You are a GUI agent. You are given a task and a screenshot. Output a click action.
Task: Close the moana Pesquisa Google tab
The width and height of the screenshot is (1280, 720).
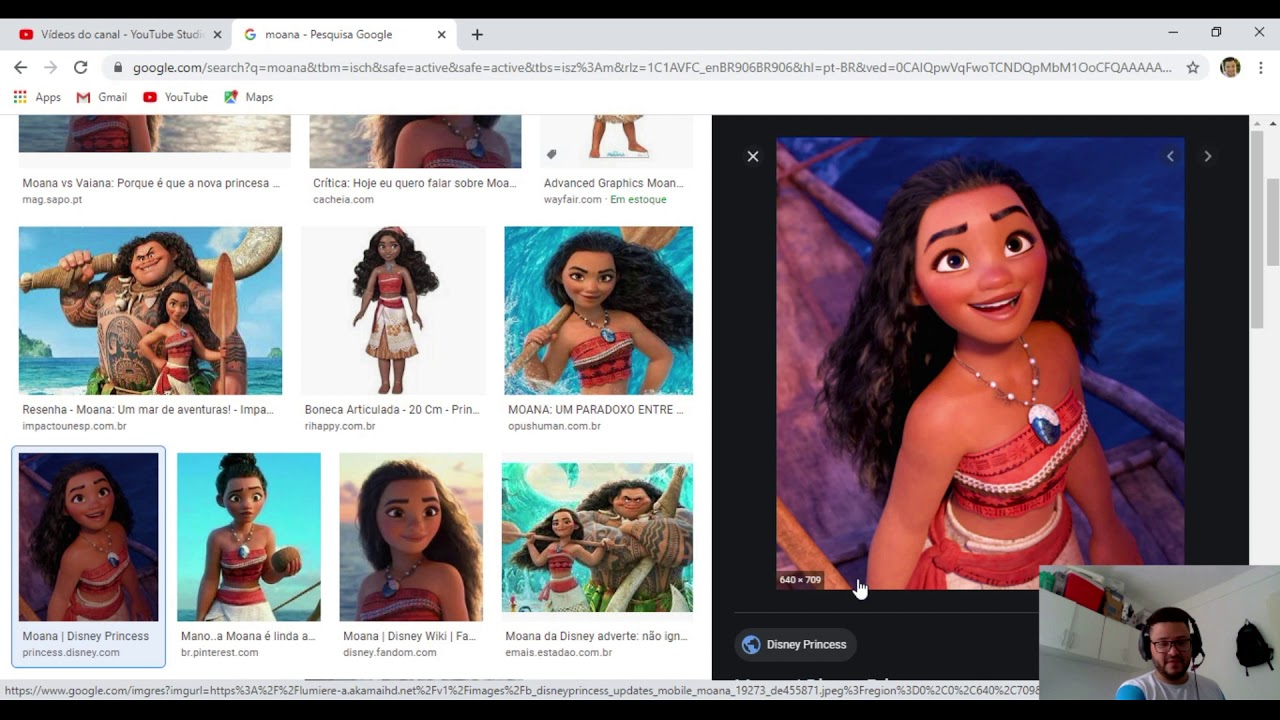[x=441, y=34]
